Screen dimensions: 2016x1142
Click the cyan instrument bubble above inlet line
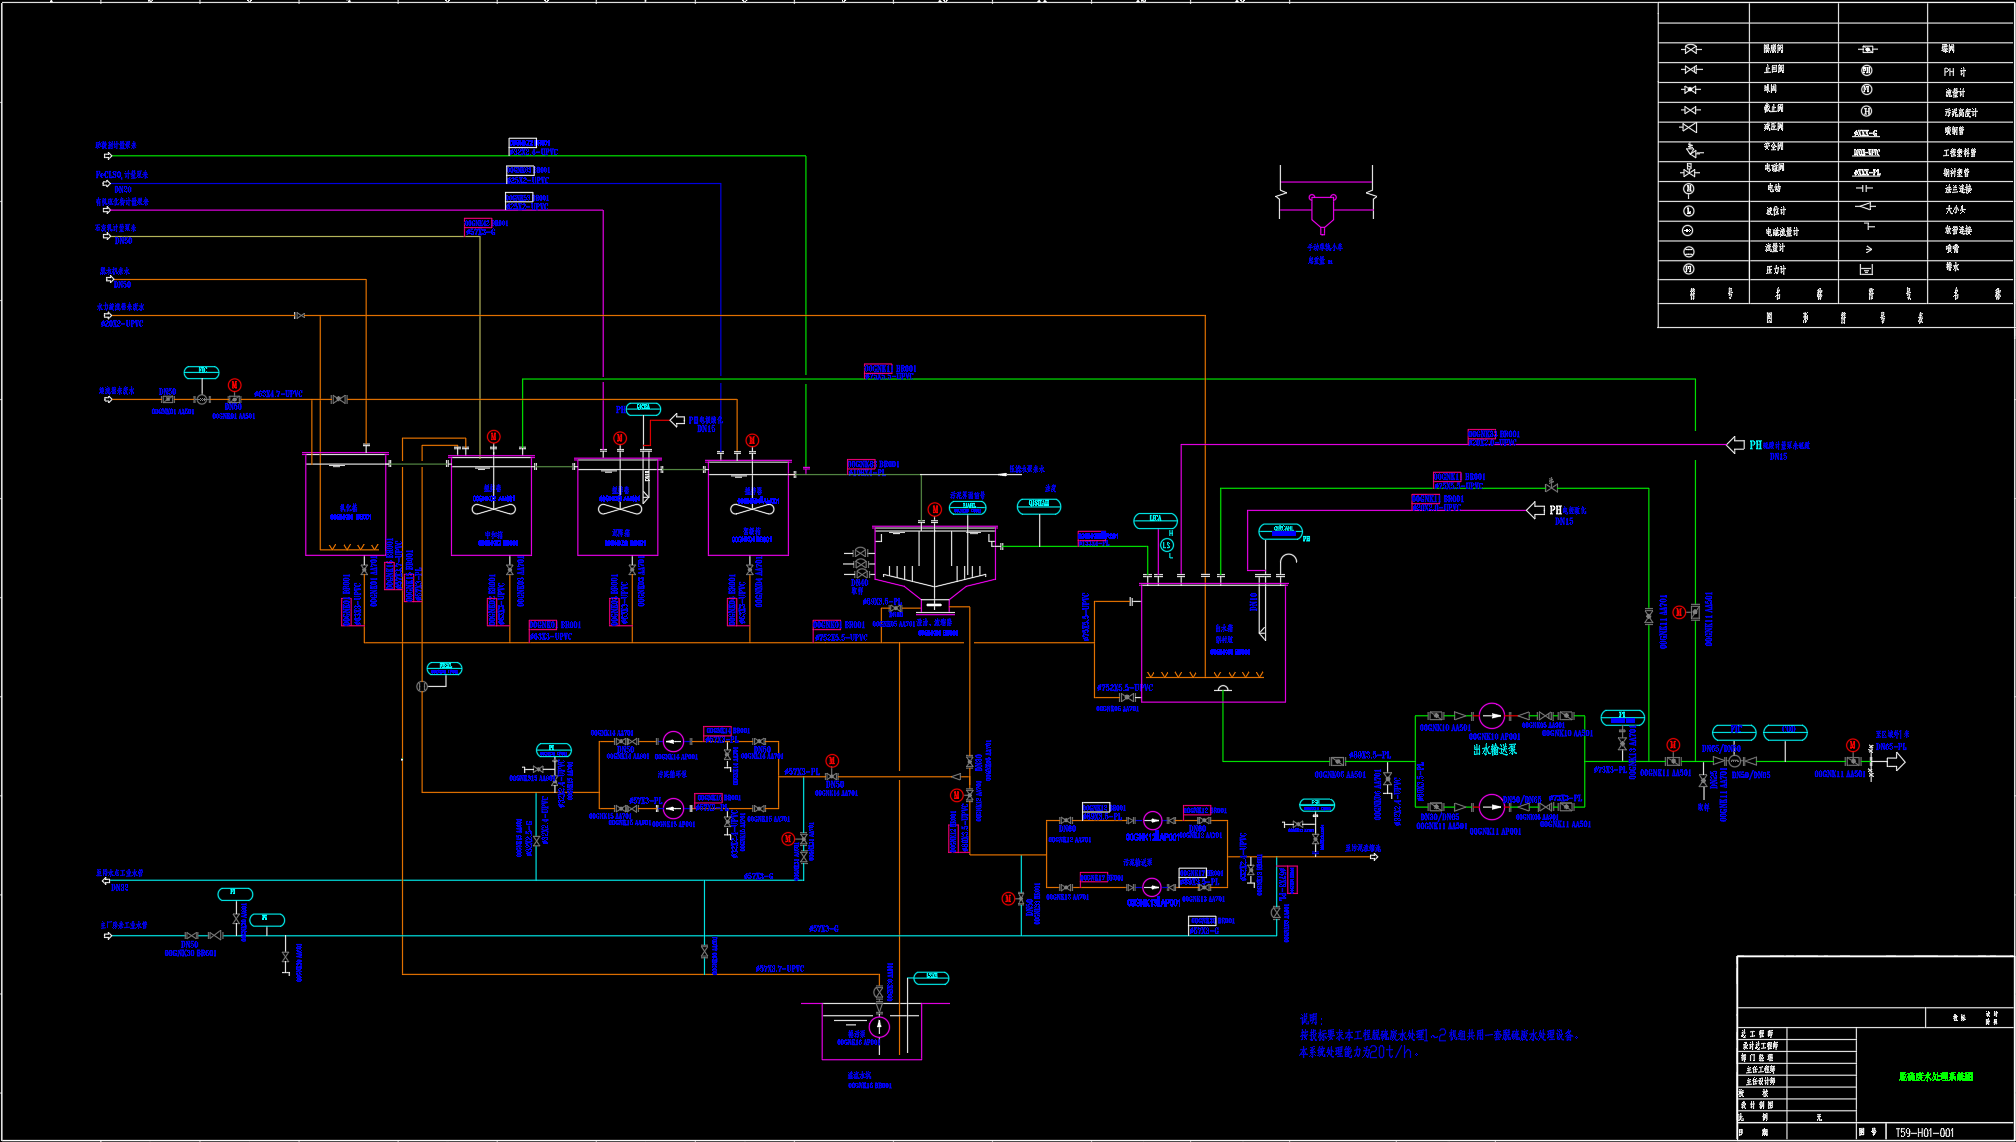202,371
